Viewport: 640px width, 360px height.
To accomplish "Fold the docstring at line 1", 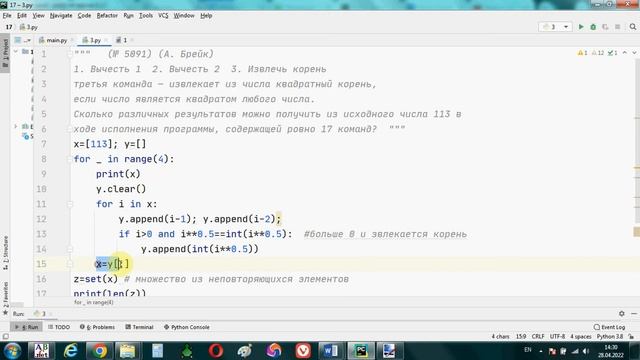I will click(x=70, y=53).
